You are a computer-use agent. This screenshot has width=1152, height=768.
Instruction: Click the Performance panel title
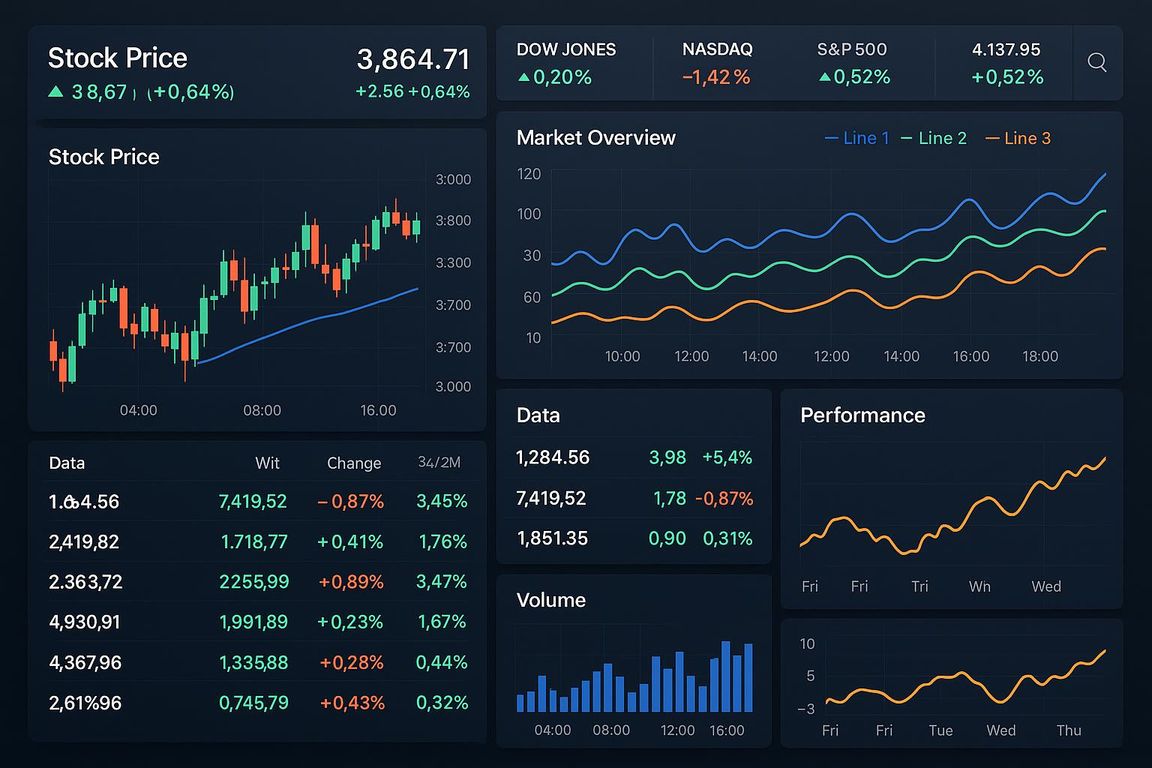pos(862,415)
